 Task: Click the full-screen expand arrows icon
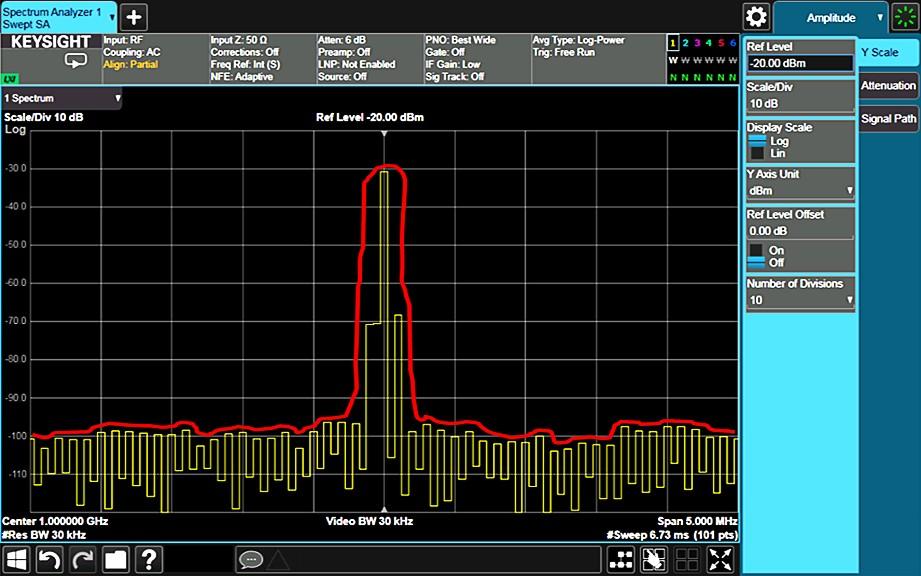coord(719,560)
